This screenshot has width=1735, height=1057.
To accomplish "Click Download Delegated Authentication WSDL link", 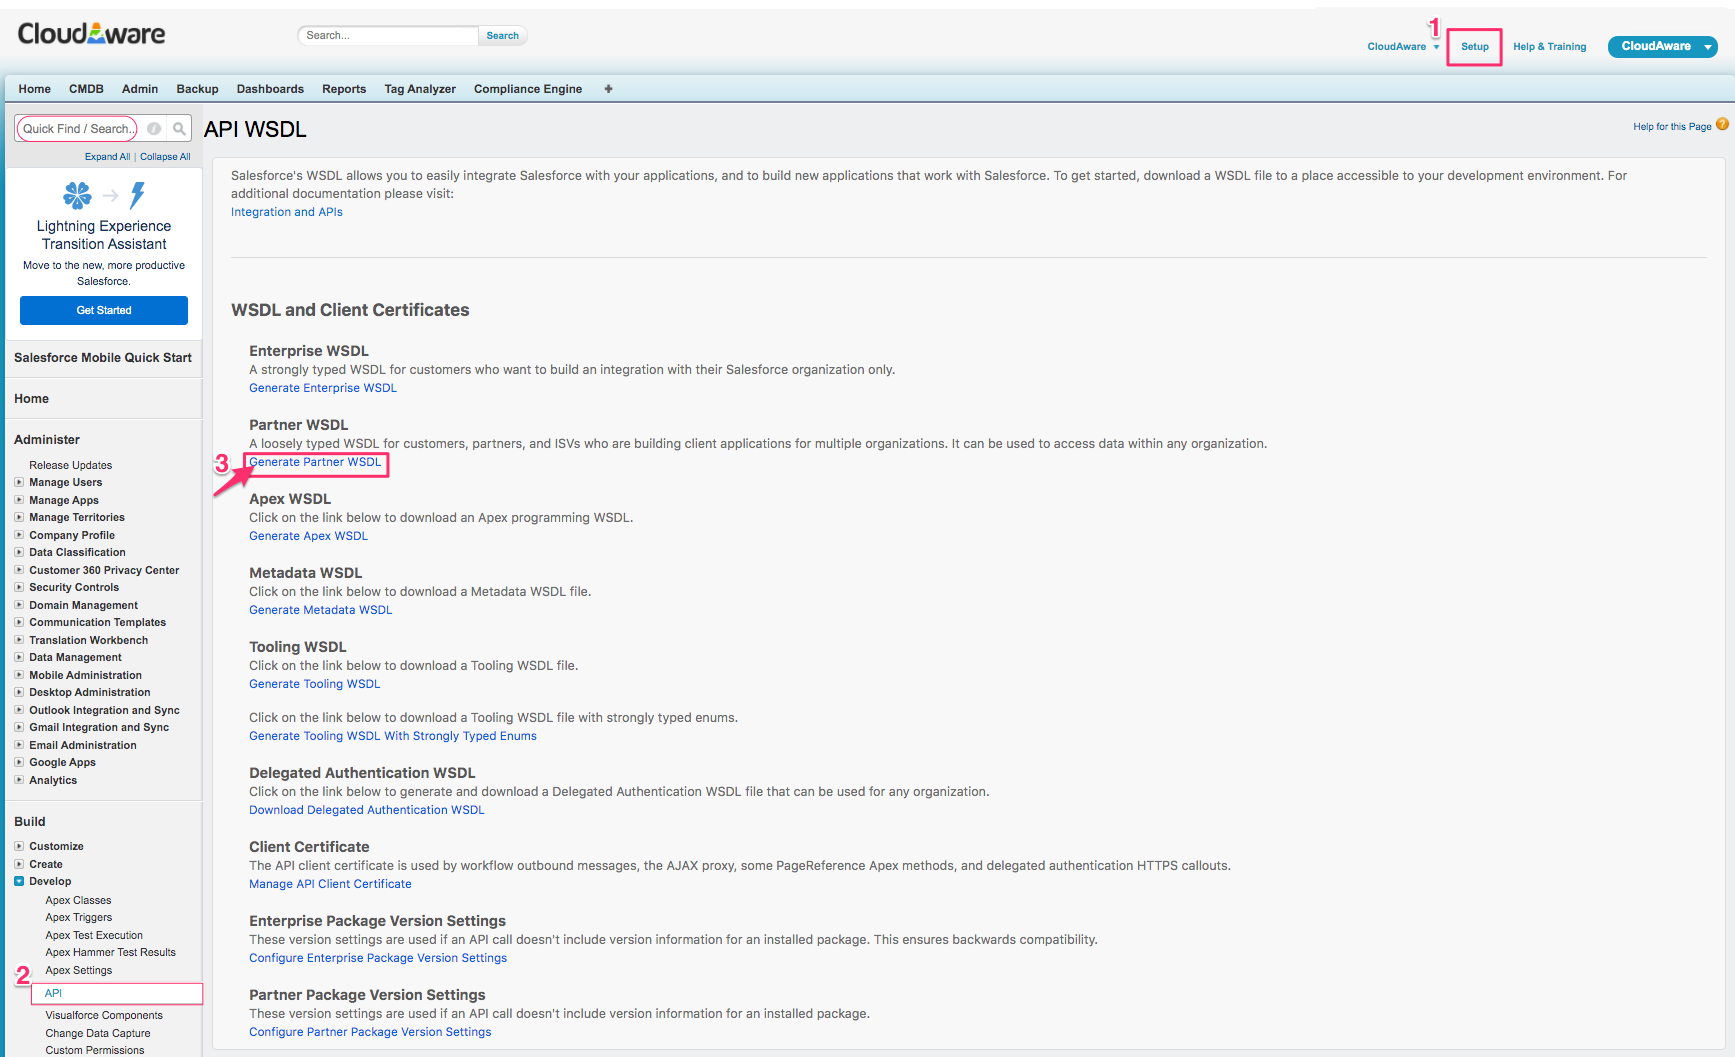I will pos(366,810).
